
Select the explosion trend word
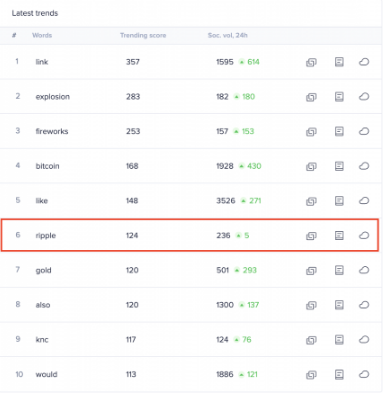pos(53,97)
